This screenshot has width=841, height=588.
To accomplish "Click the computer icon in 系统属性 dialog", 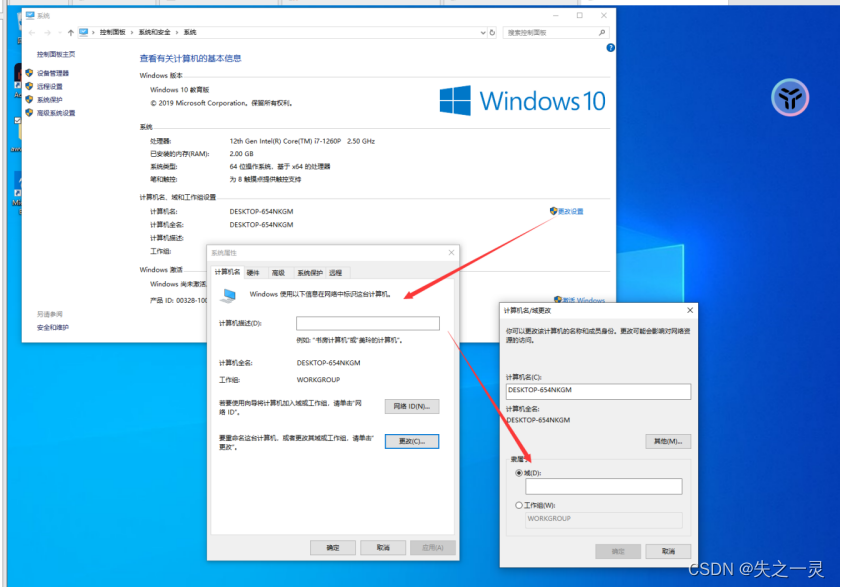I will pos(229,295).
